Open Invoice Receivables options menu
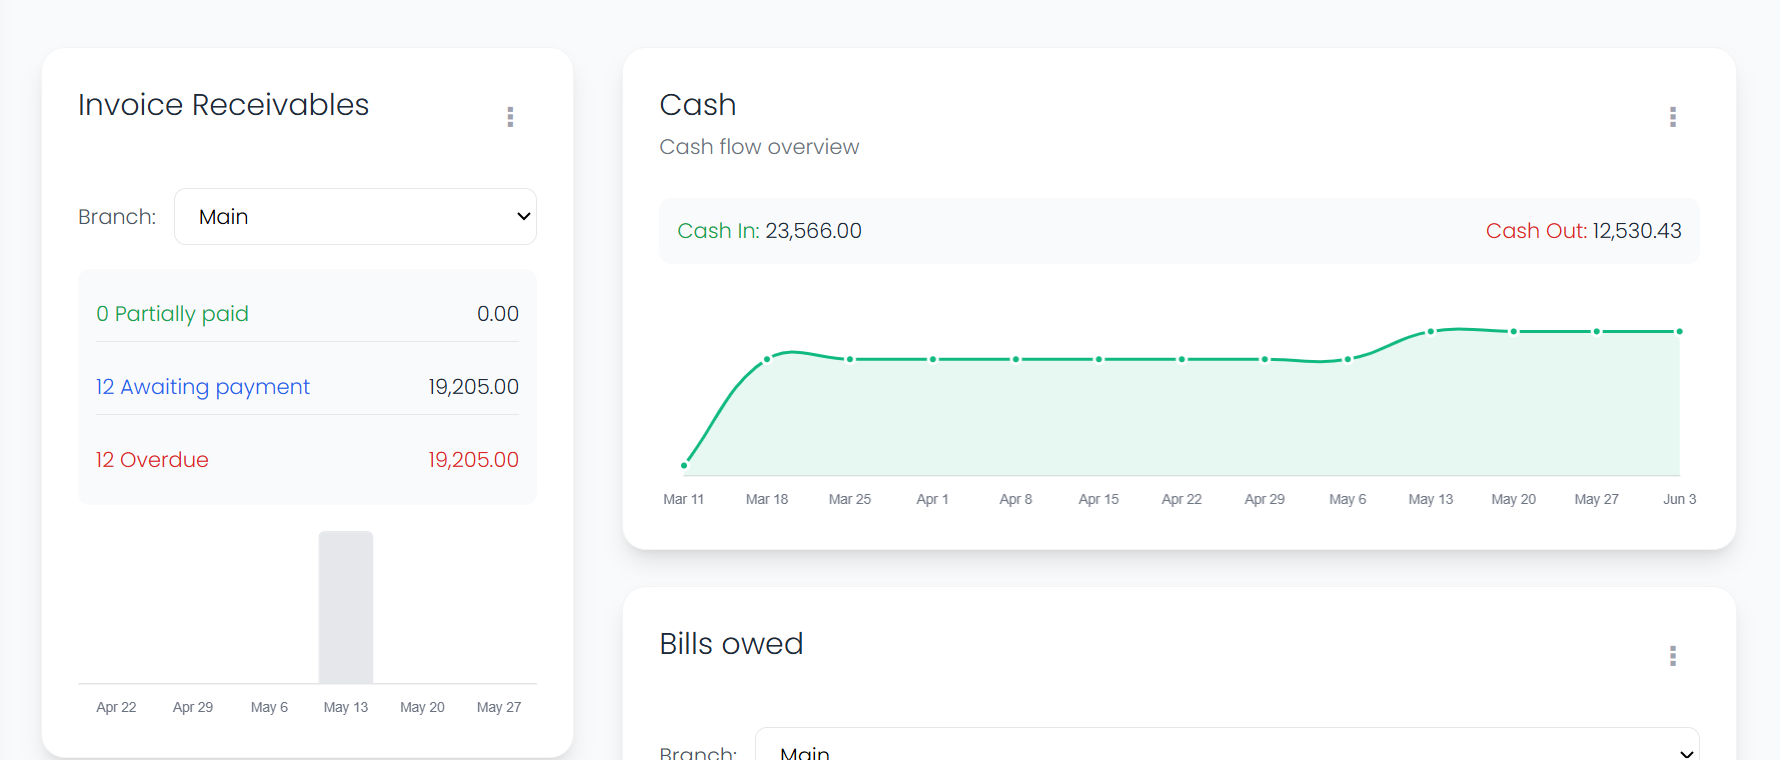1780x760 pixels. pos(510,117)
